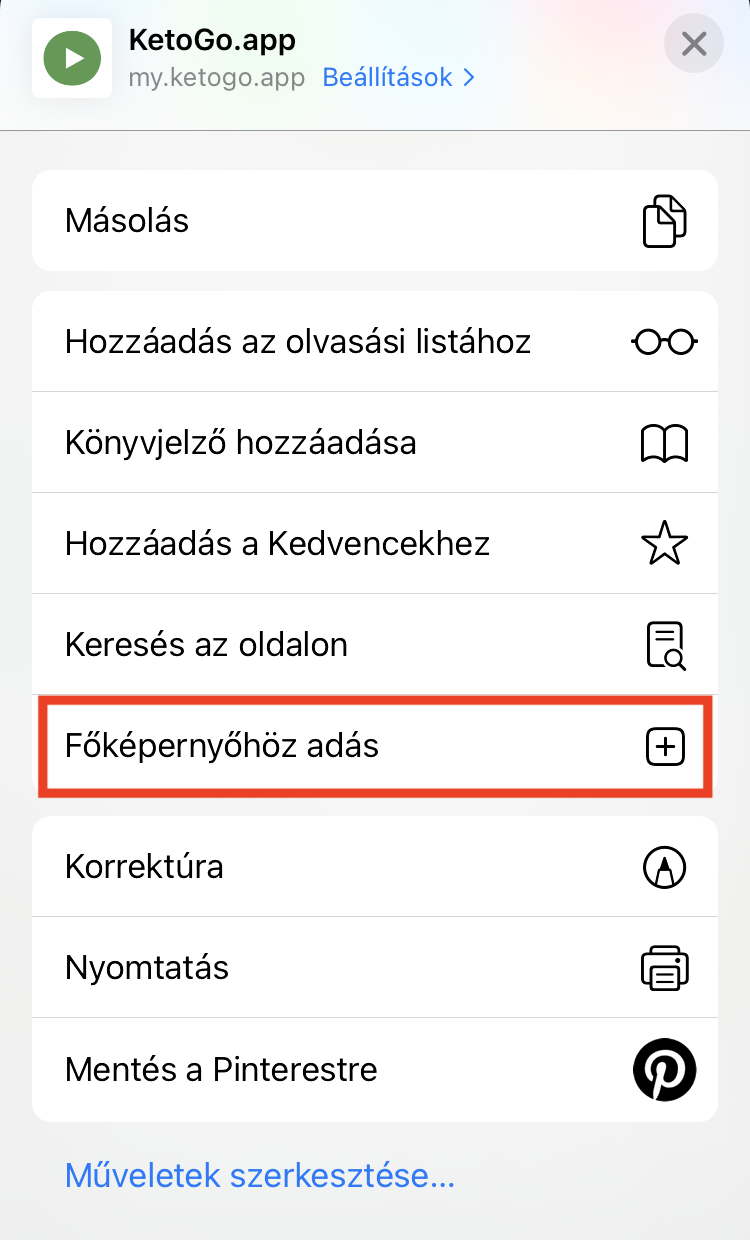This screenshot has width=750, height=1240.
Task: Tap the Favorites star icon
Action: [x=664, y=544]
